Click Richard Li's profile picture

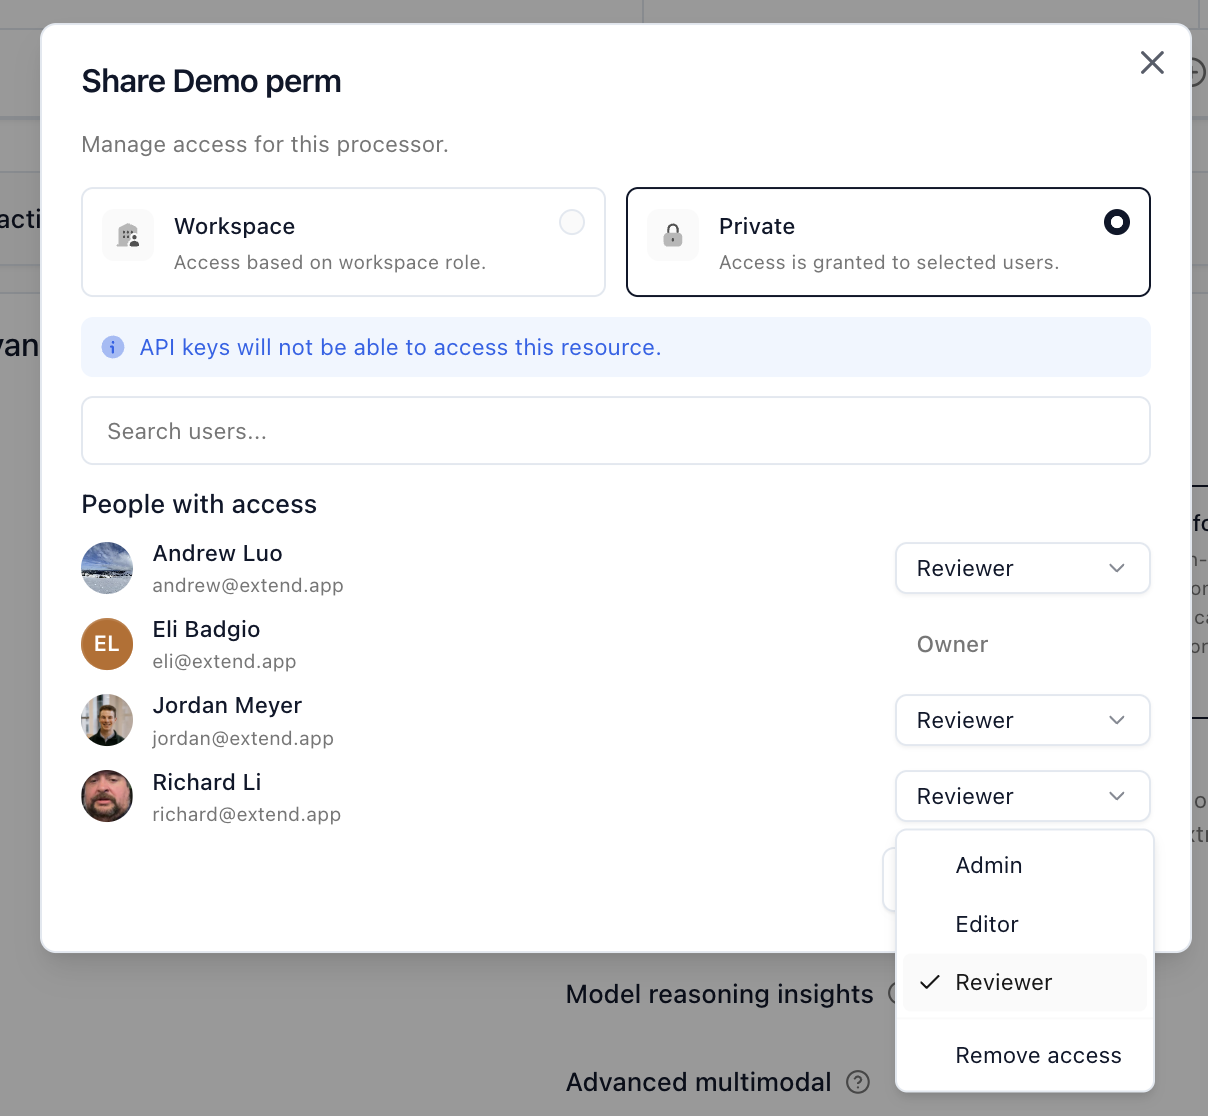tap(107, 796)
